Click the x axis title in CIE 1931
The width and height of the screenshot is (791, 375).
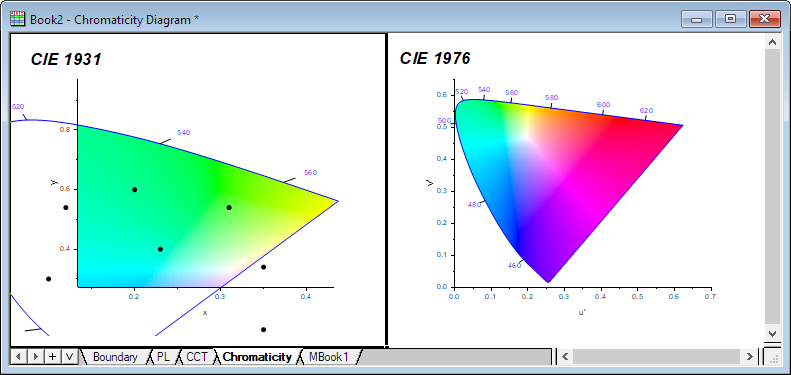click(205, 313)
